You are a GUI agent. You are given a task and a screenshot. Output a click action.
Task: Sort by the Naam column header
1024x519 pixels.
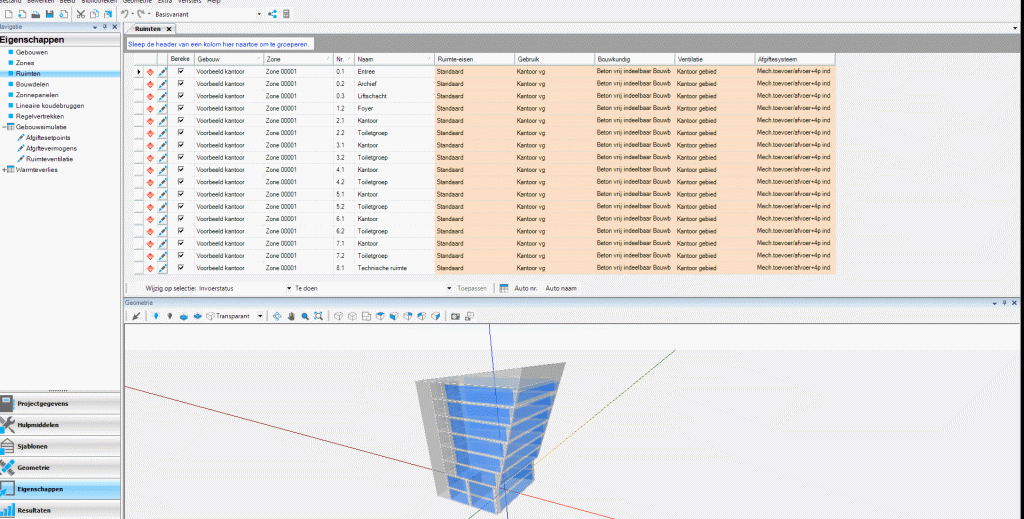pyautogui.click(x=394, y=59)
